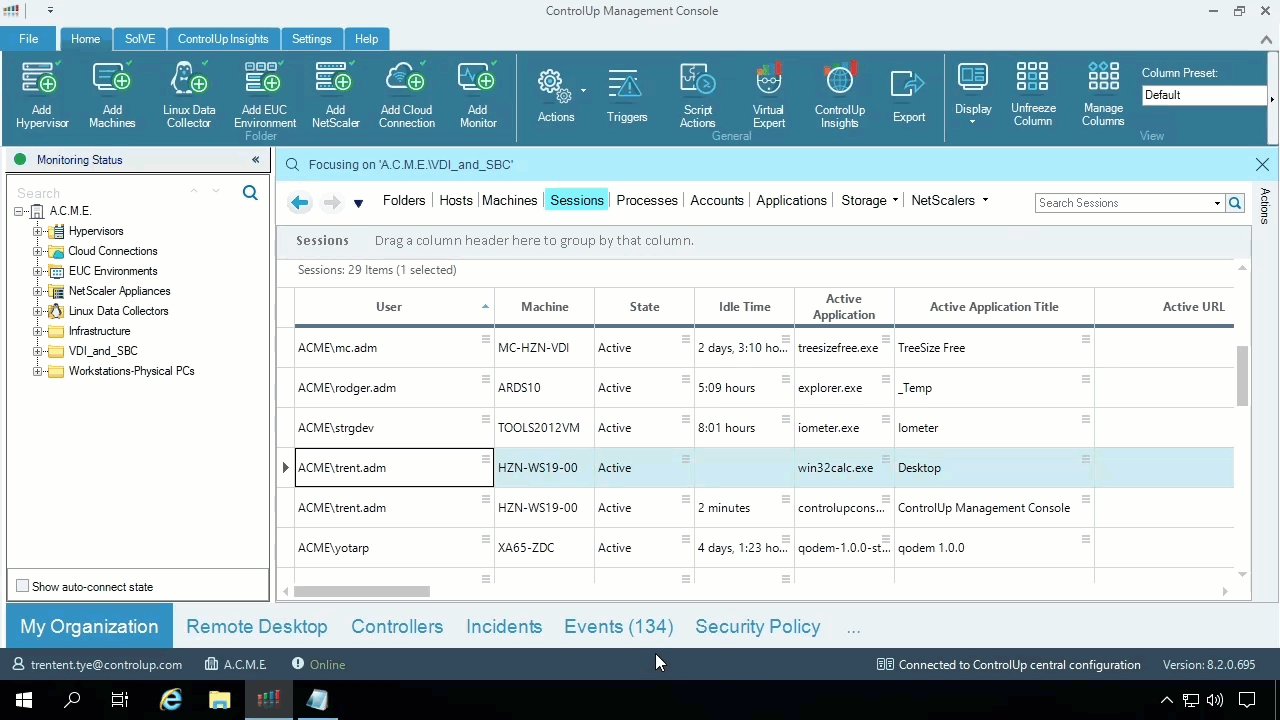Open the Search Sessions dropdown arrow
The image size is (1280, 720).
point(1217,203)
